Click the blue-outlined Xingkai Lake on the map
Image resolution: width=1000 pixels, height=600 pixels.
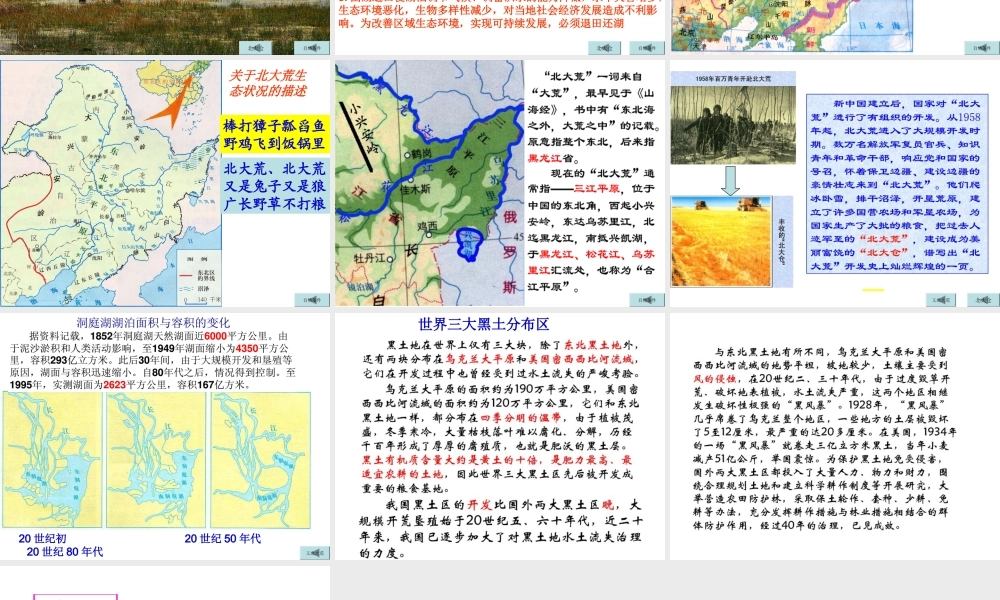point(471,244)
